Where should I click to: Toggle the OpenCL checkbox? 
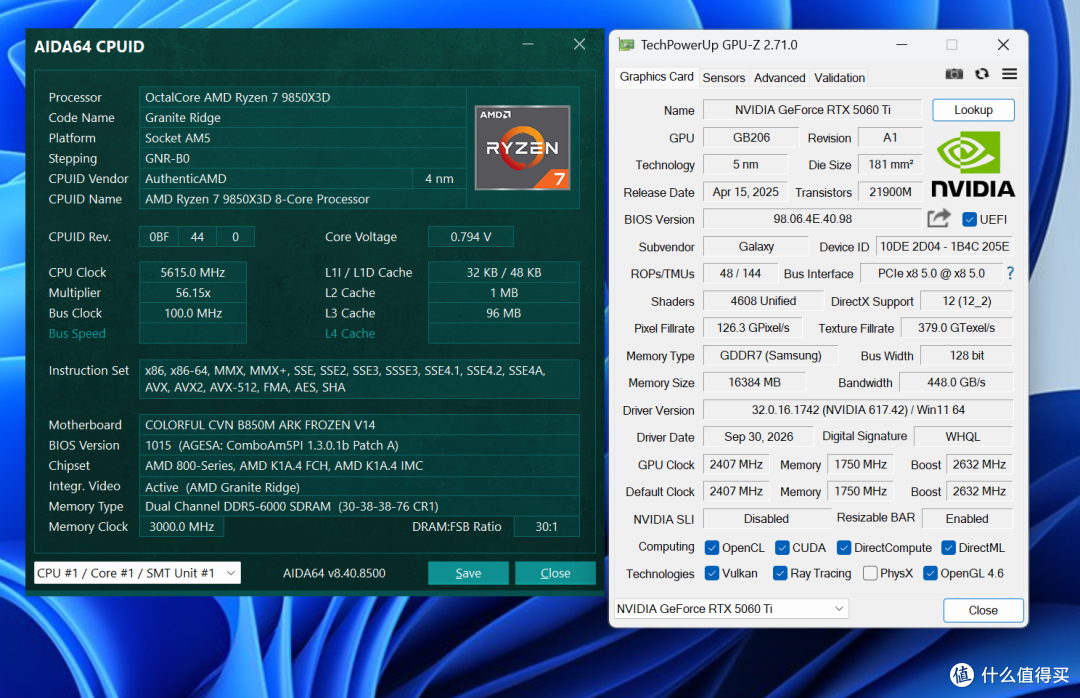point(712,548)
